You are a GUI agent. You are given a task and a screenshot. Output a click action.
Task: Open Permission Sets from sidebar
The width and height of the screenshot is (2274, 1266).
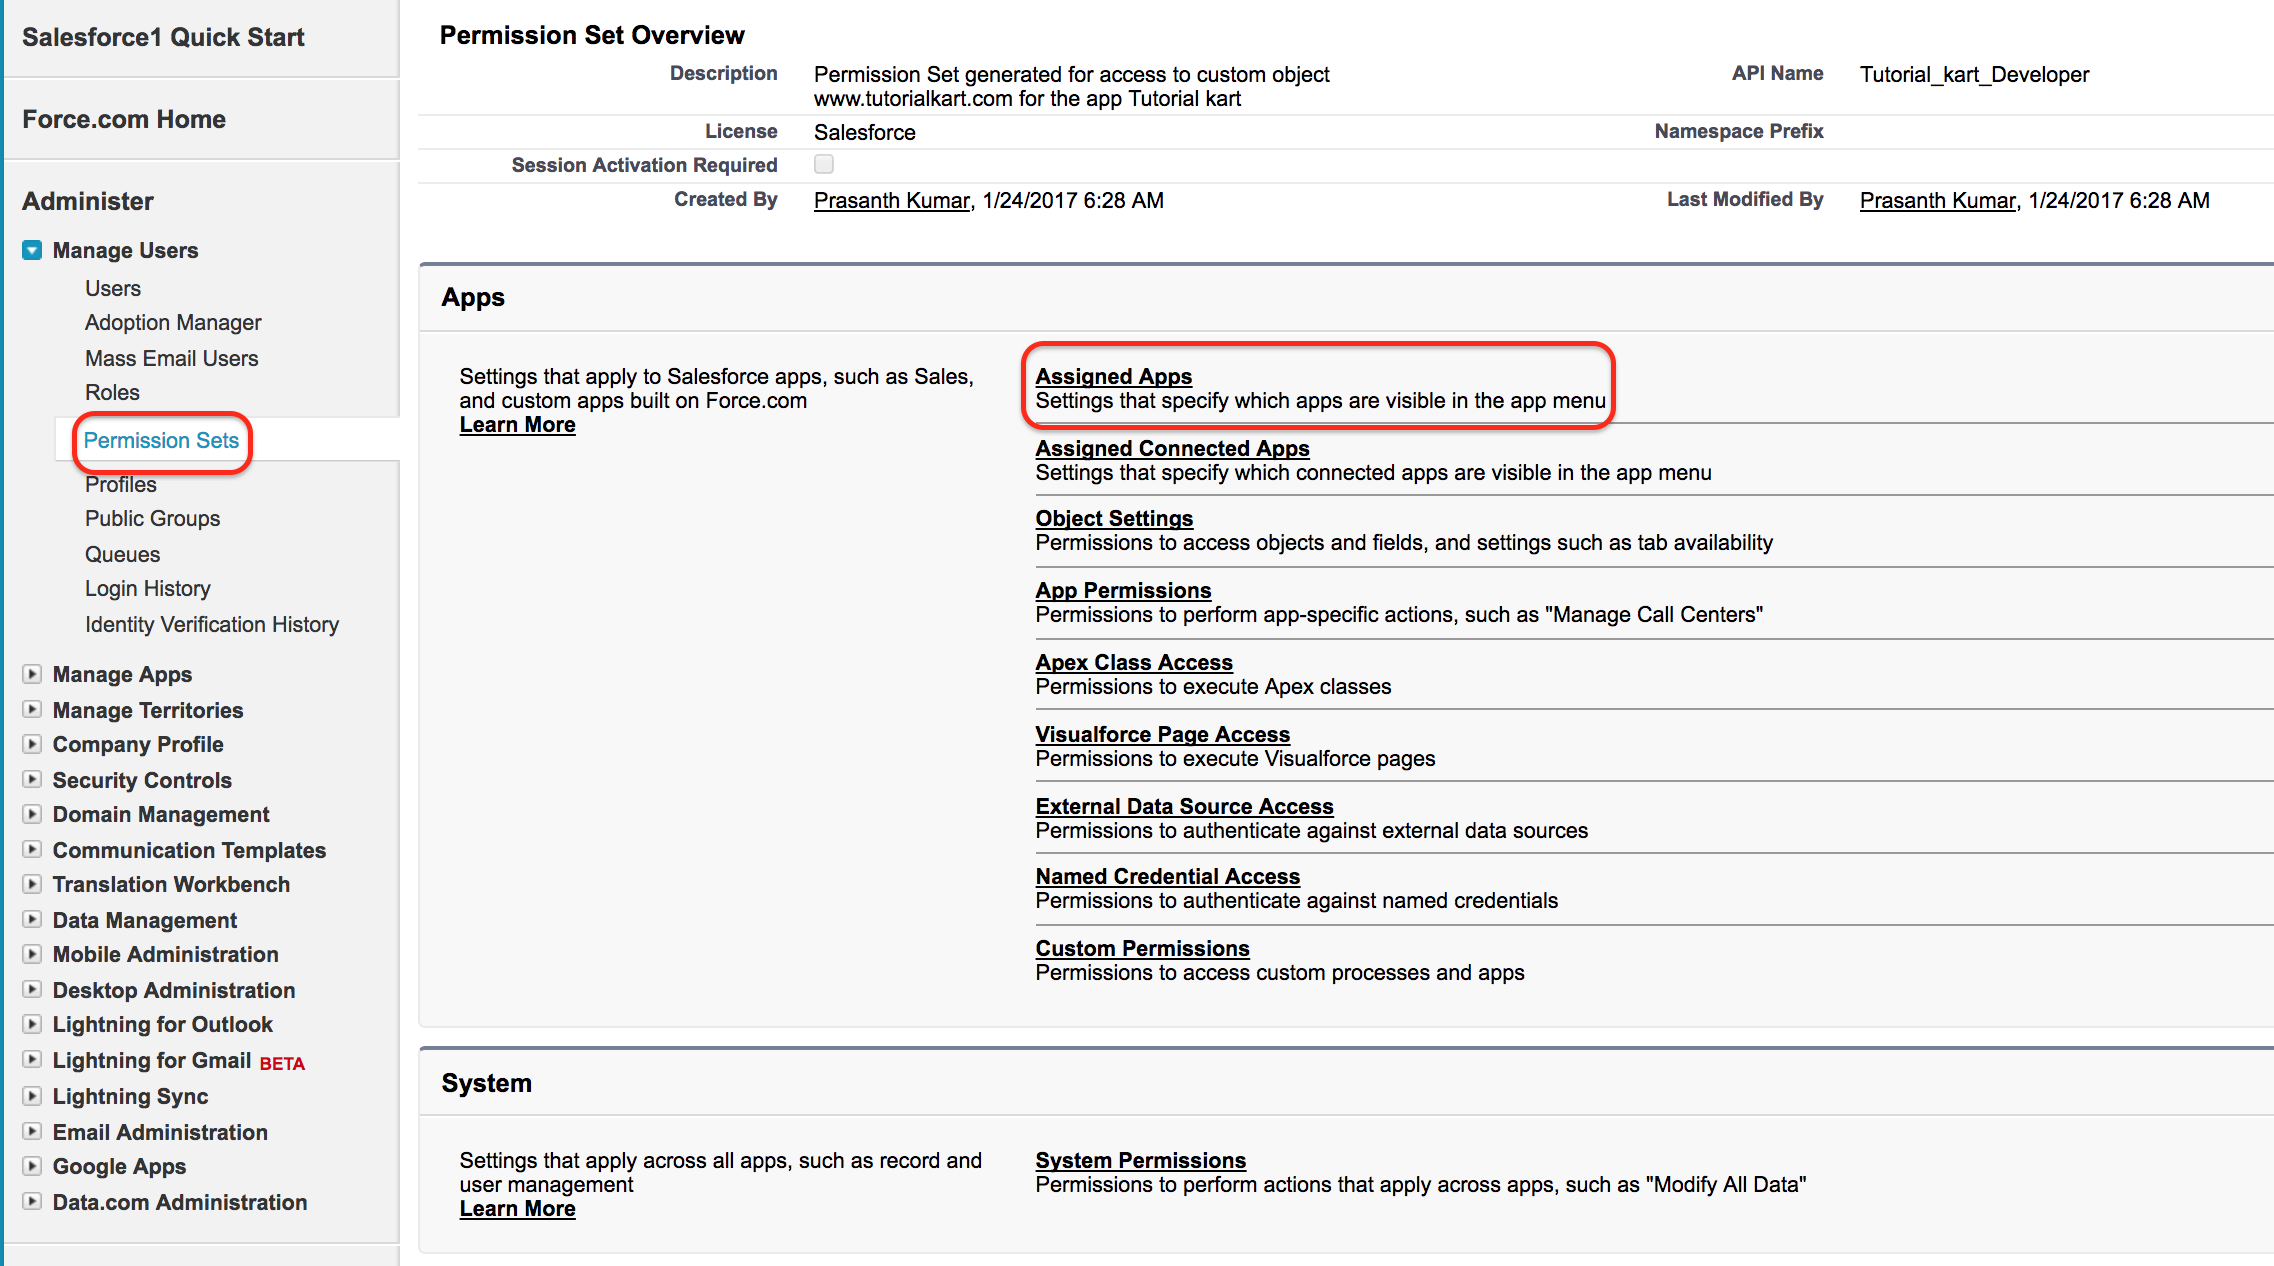tap(162, 440)
